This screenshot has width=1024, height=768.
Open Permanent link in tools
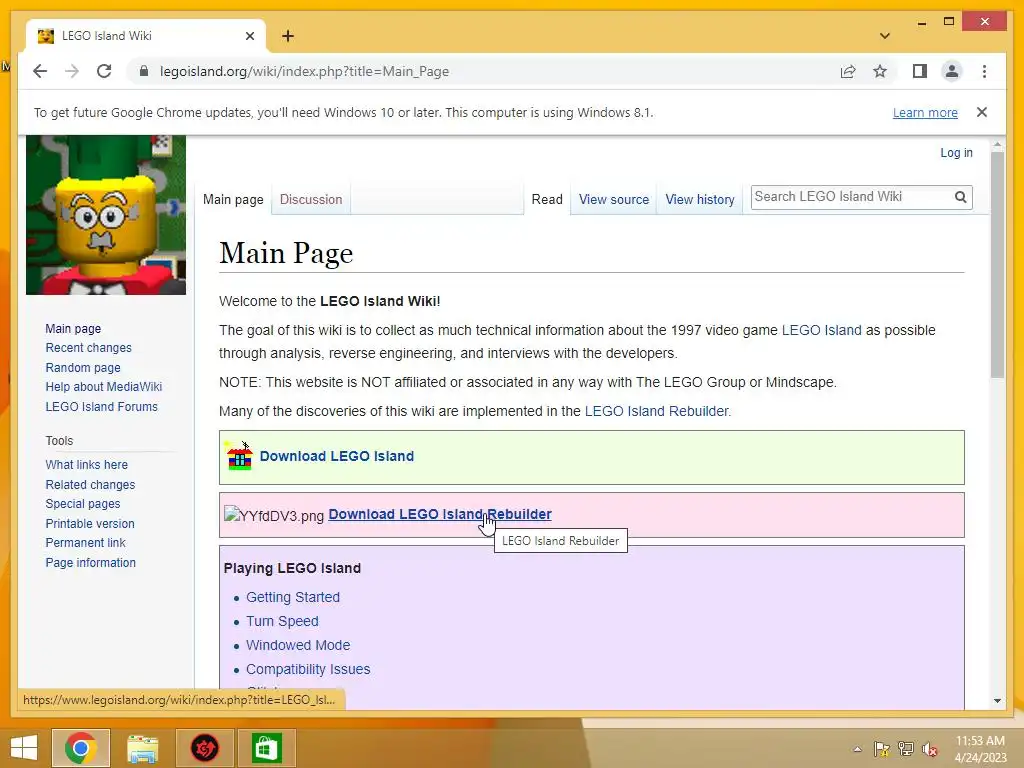tap(85, 543)
